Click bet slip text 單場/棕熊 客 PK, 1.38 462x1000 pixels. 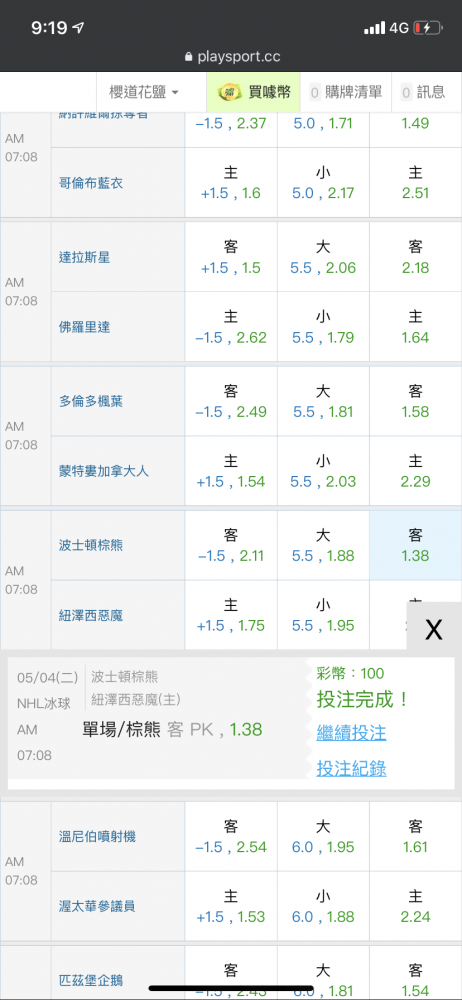(x=172, y=729)
